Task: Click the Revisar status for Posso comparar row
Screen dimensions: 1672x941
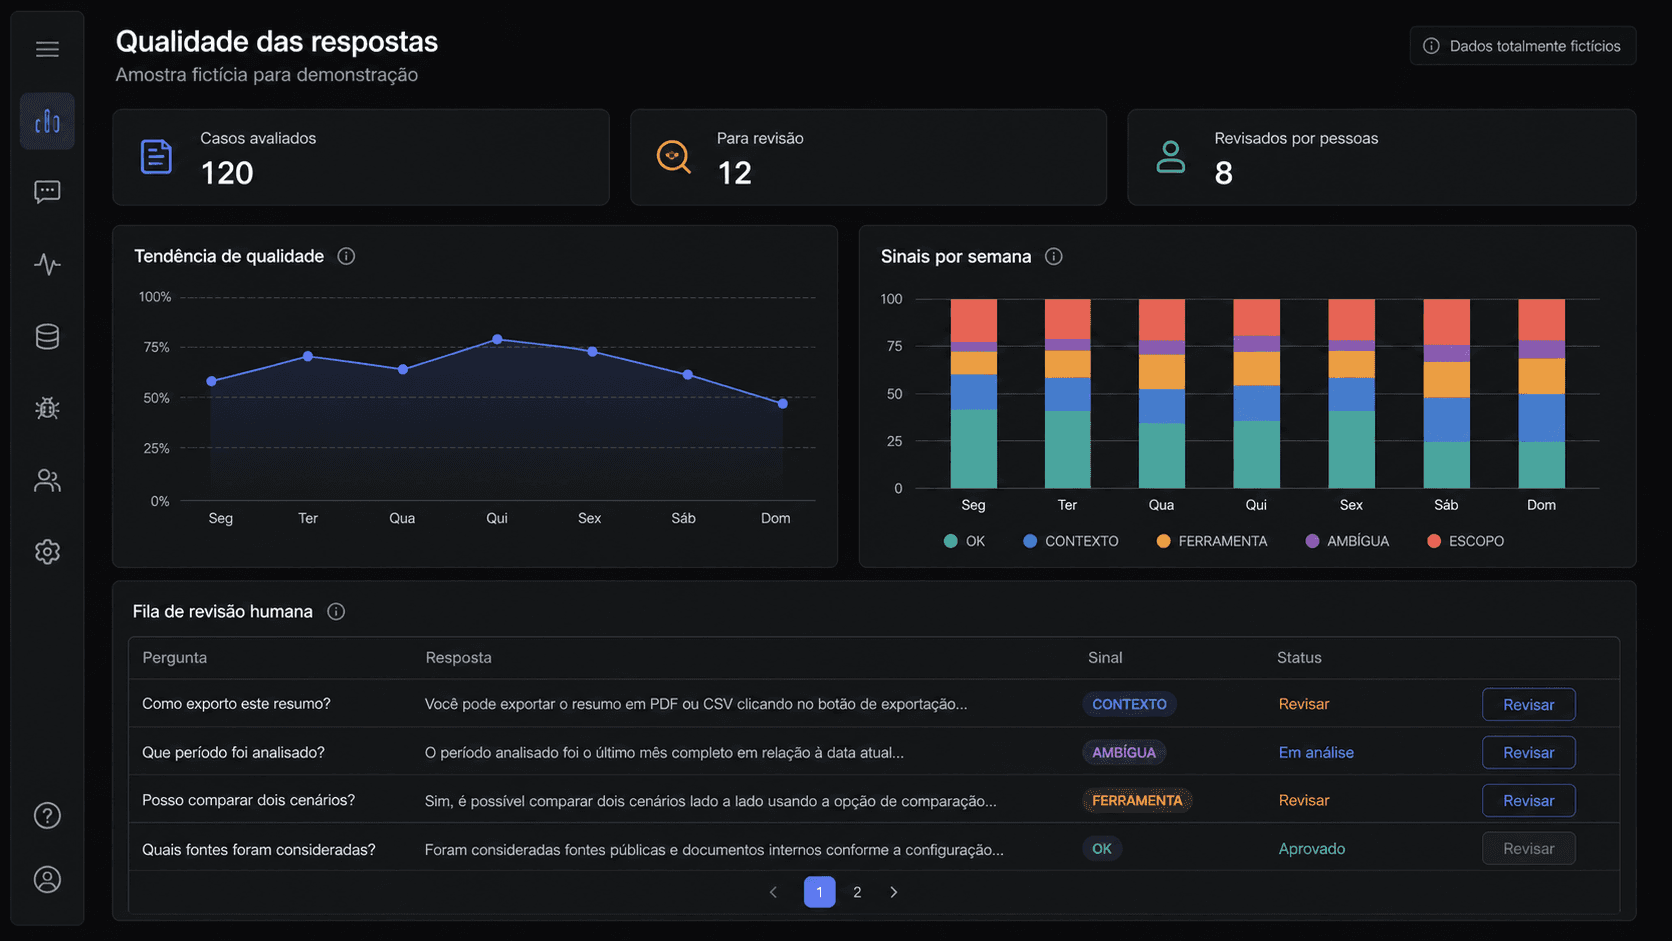Action: click(x=1303, y=800)
